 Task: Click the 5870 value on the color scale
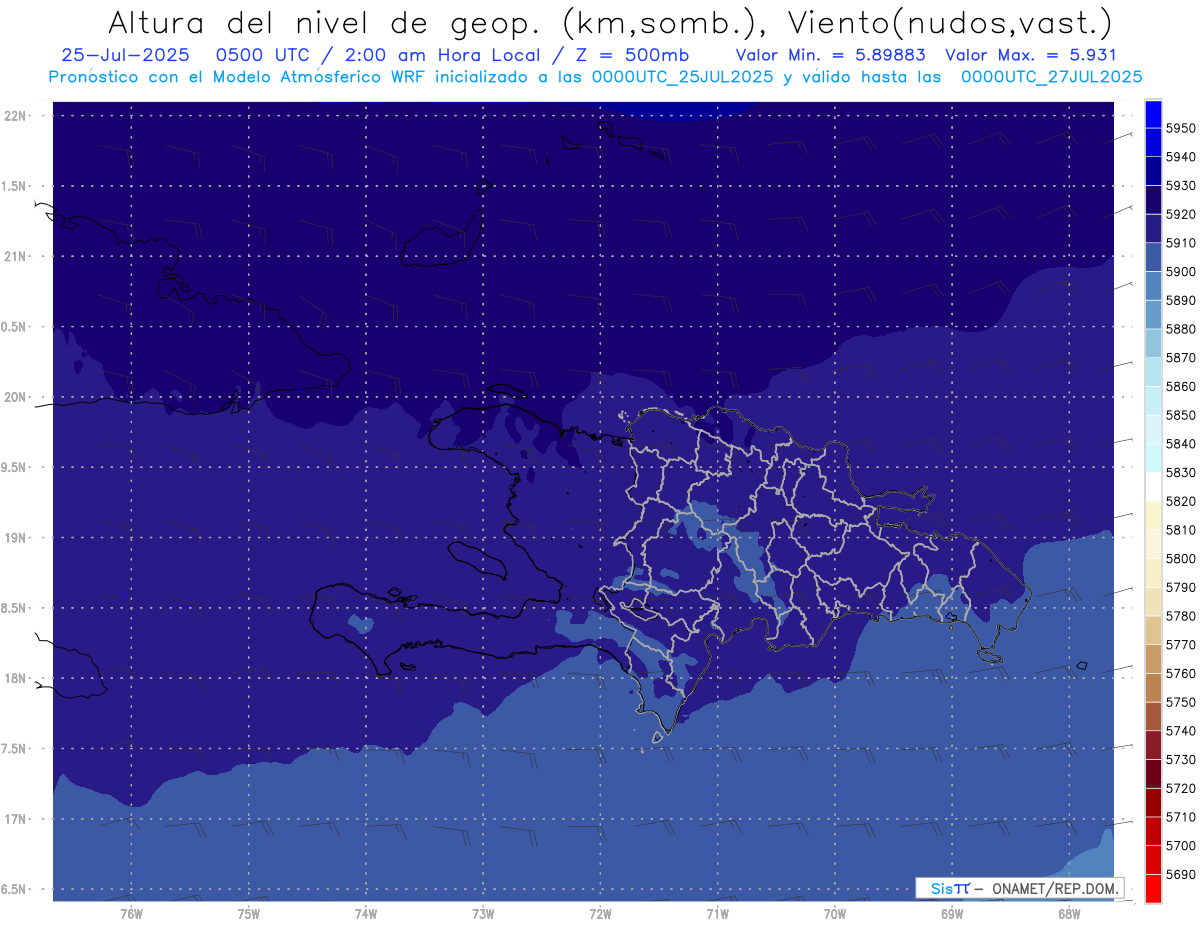pos(1181,358)
